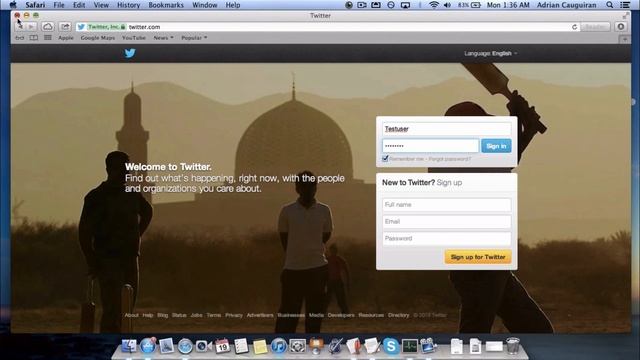Viewport: 640px width, 360px height.
Task: Click the sign-up Password field
Action: click(447, 238)
